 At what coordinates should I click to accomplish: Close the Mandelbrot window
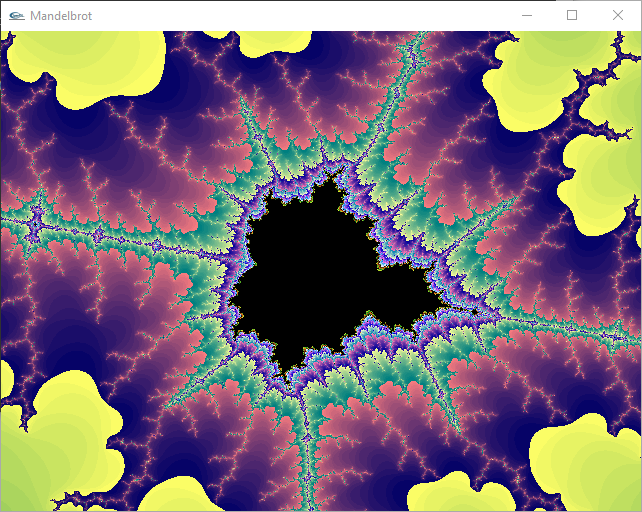click(x=618, y=15)
